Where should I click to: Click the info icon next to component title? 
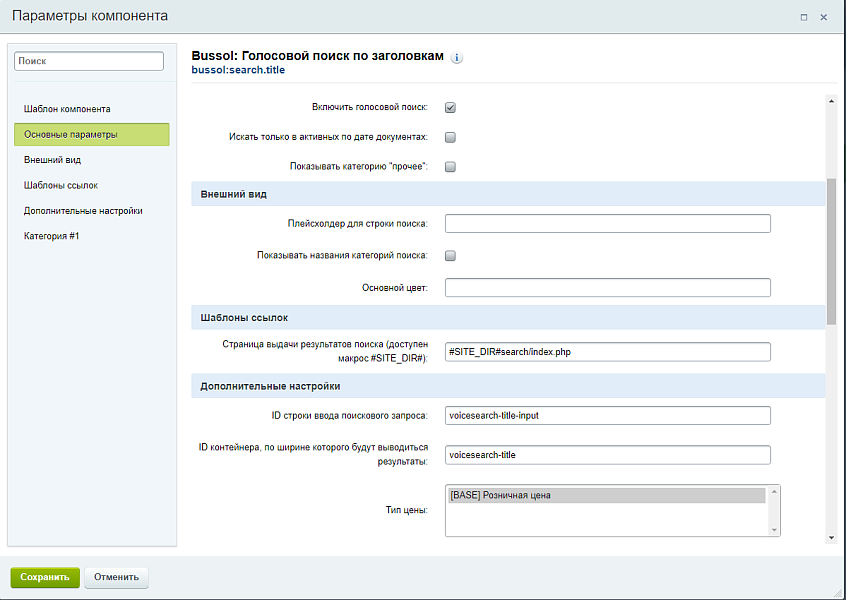[457, 58]
